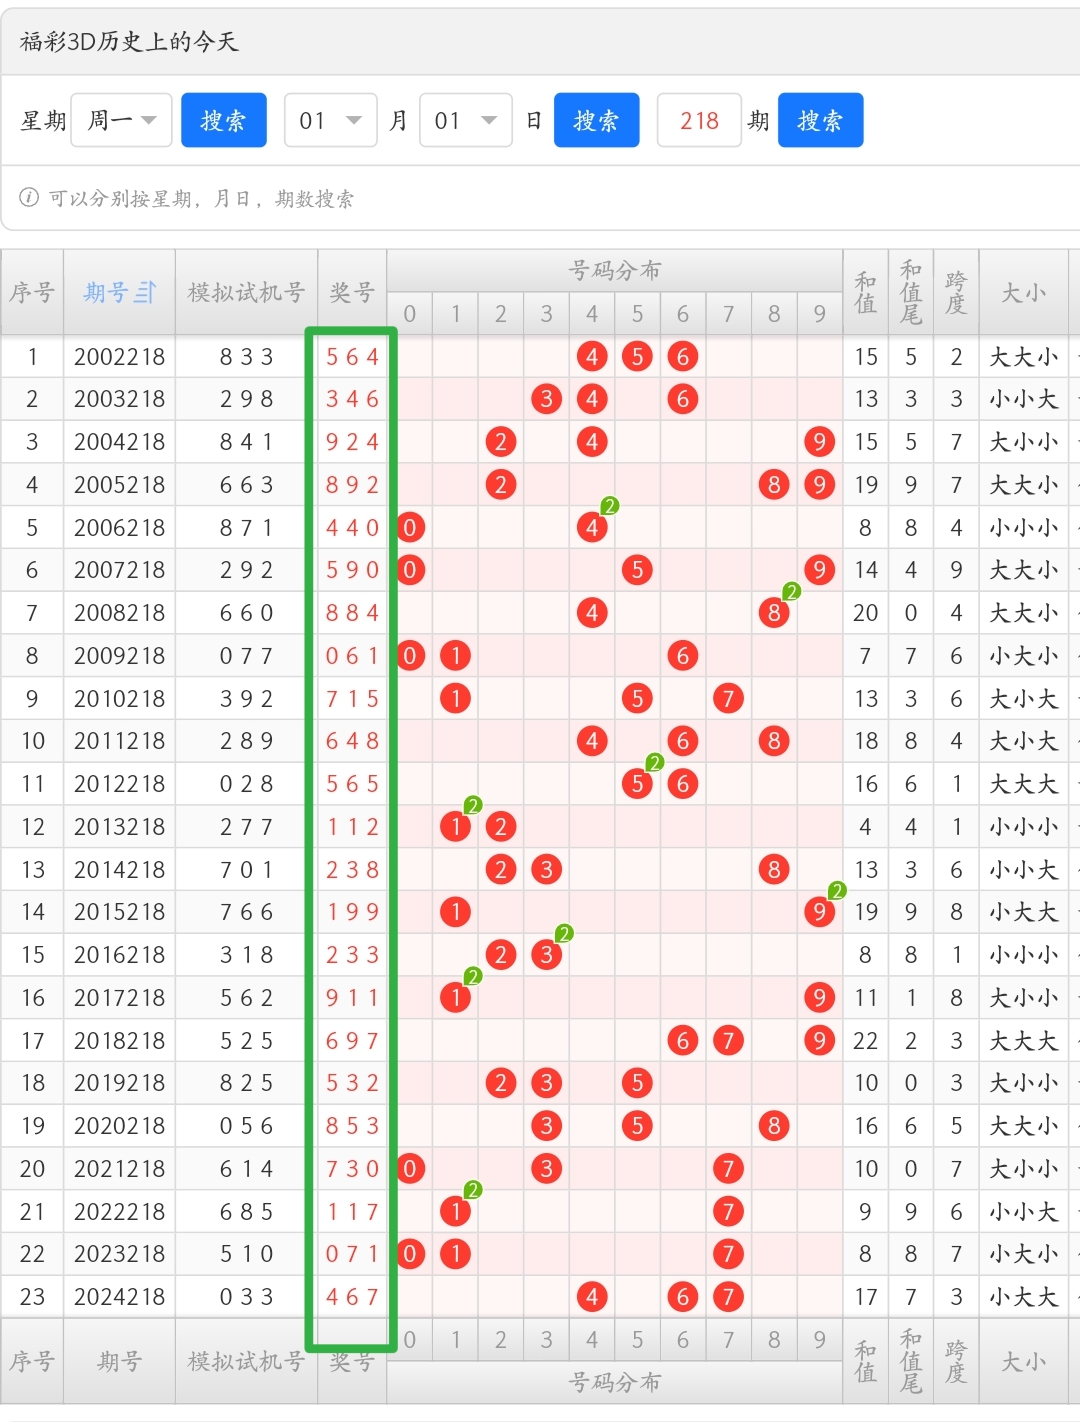The image size is (1080, 1422).
Task: Click red ball 1 in row 2009218
Action: click(455, 656)
